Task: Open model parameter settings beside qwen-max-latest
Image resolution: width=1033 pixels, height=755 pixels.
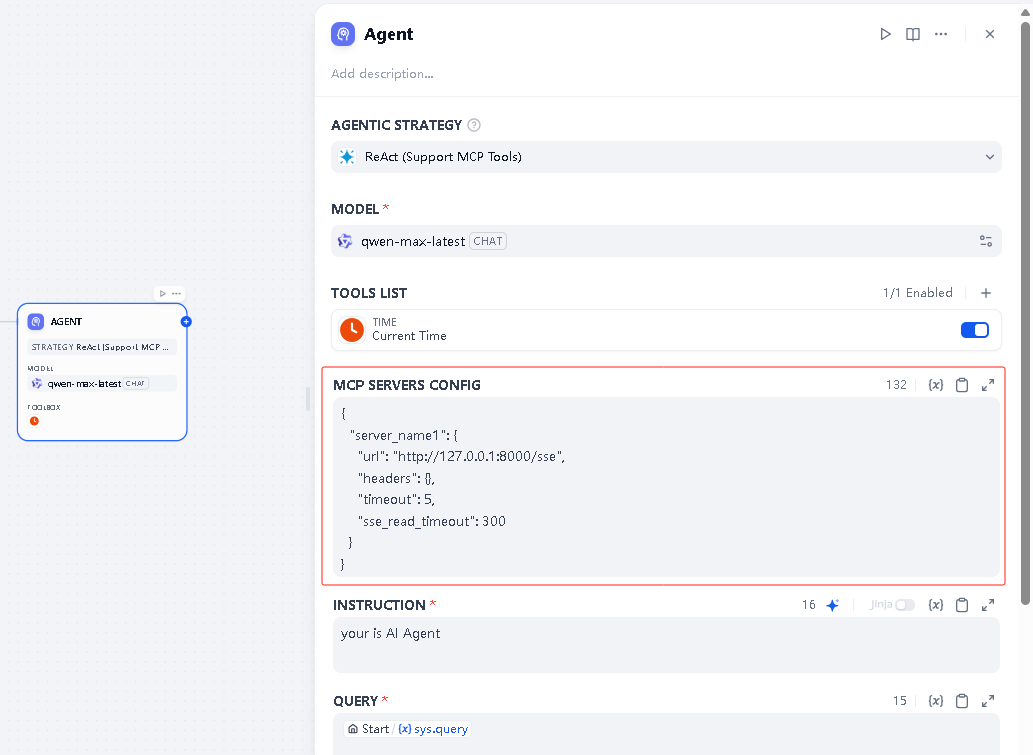Action: coord(986,241)
